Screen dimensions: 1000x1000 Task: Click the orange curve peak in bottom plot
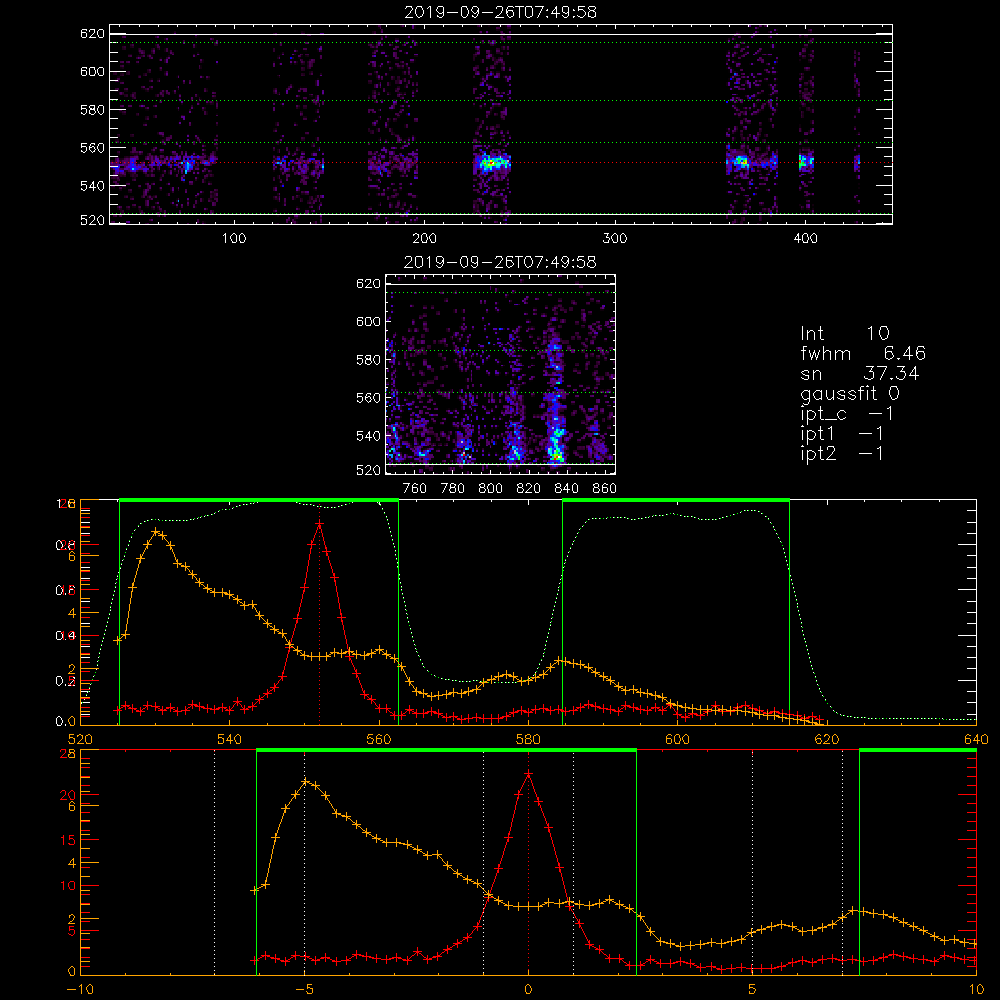pyautogui.click(x=306, y=781)
